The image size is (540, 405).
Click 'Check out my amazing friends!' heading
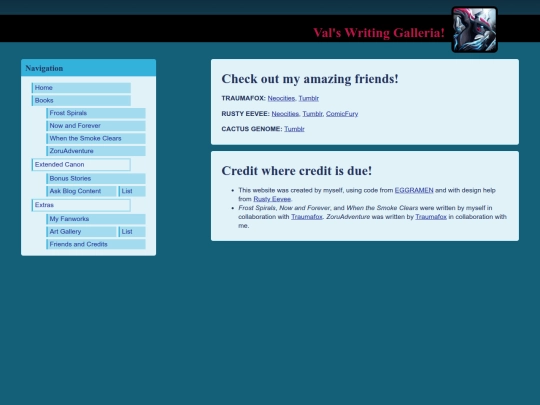tap(310, 79)
